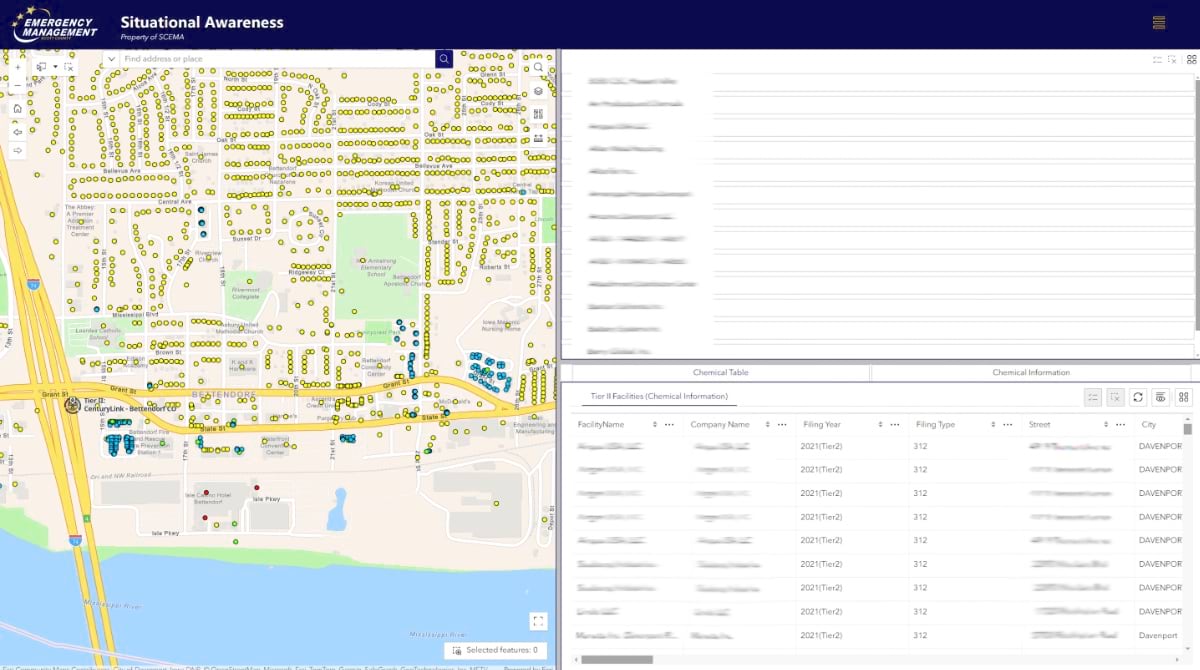Click the Rivermont Collegiate map label
Image resolution: width=1200 pixels, height=670 pixels.
pyautogui.click(x=246, y=294)
